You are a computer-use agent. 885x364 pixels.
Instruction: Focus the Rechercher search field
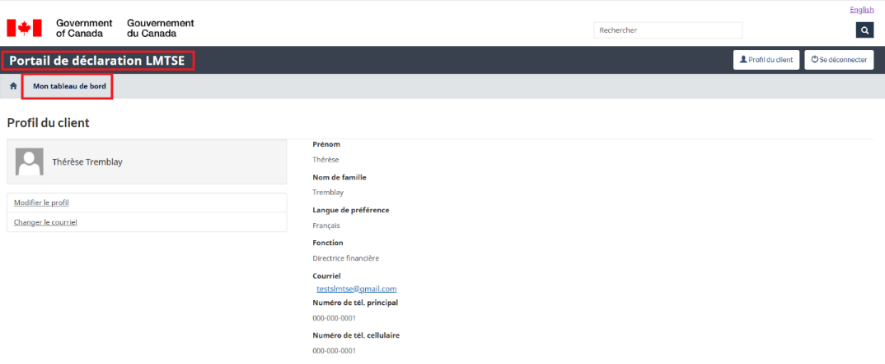pos(668,30)
